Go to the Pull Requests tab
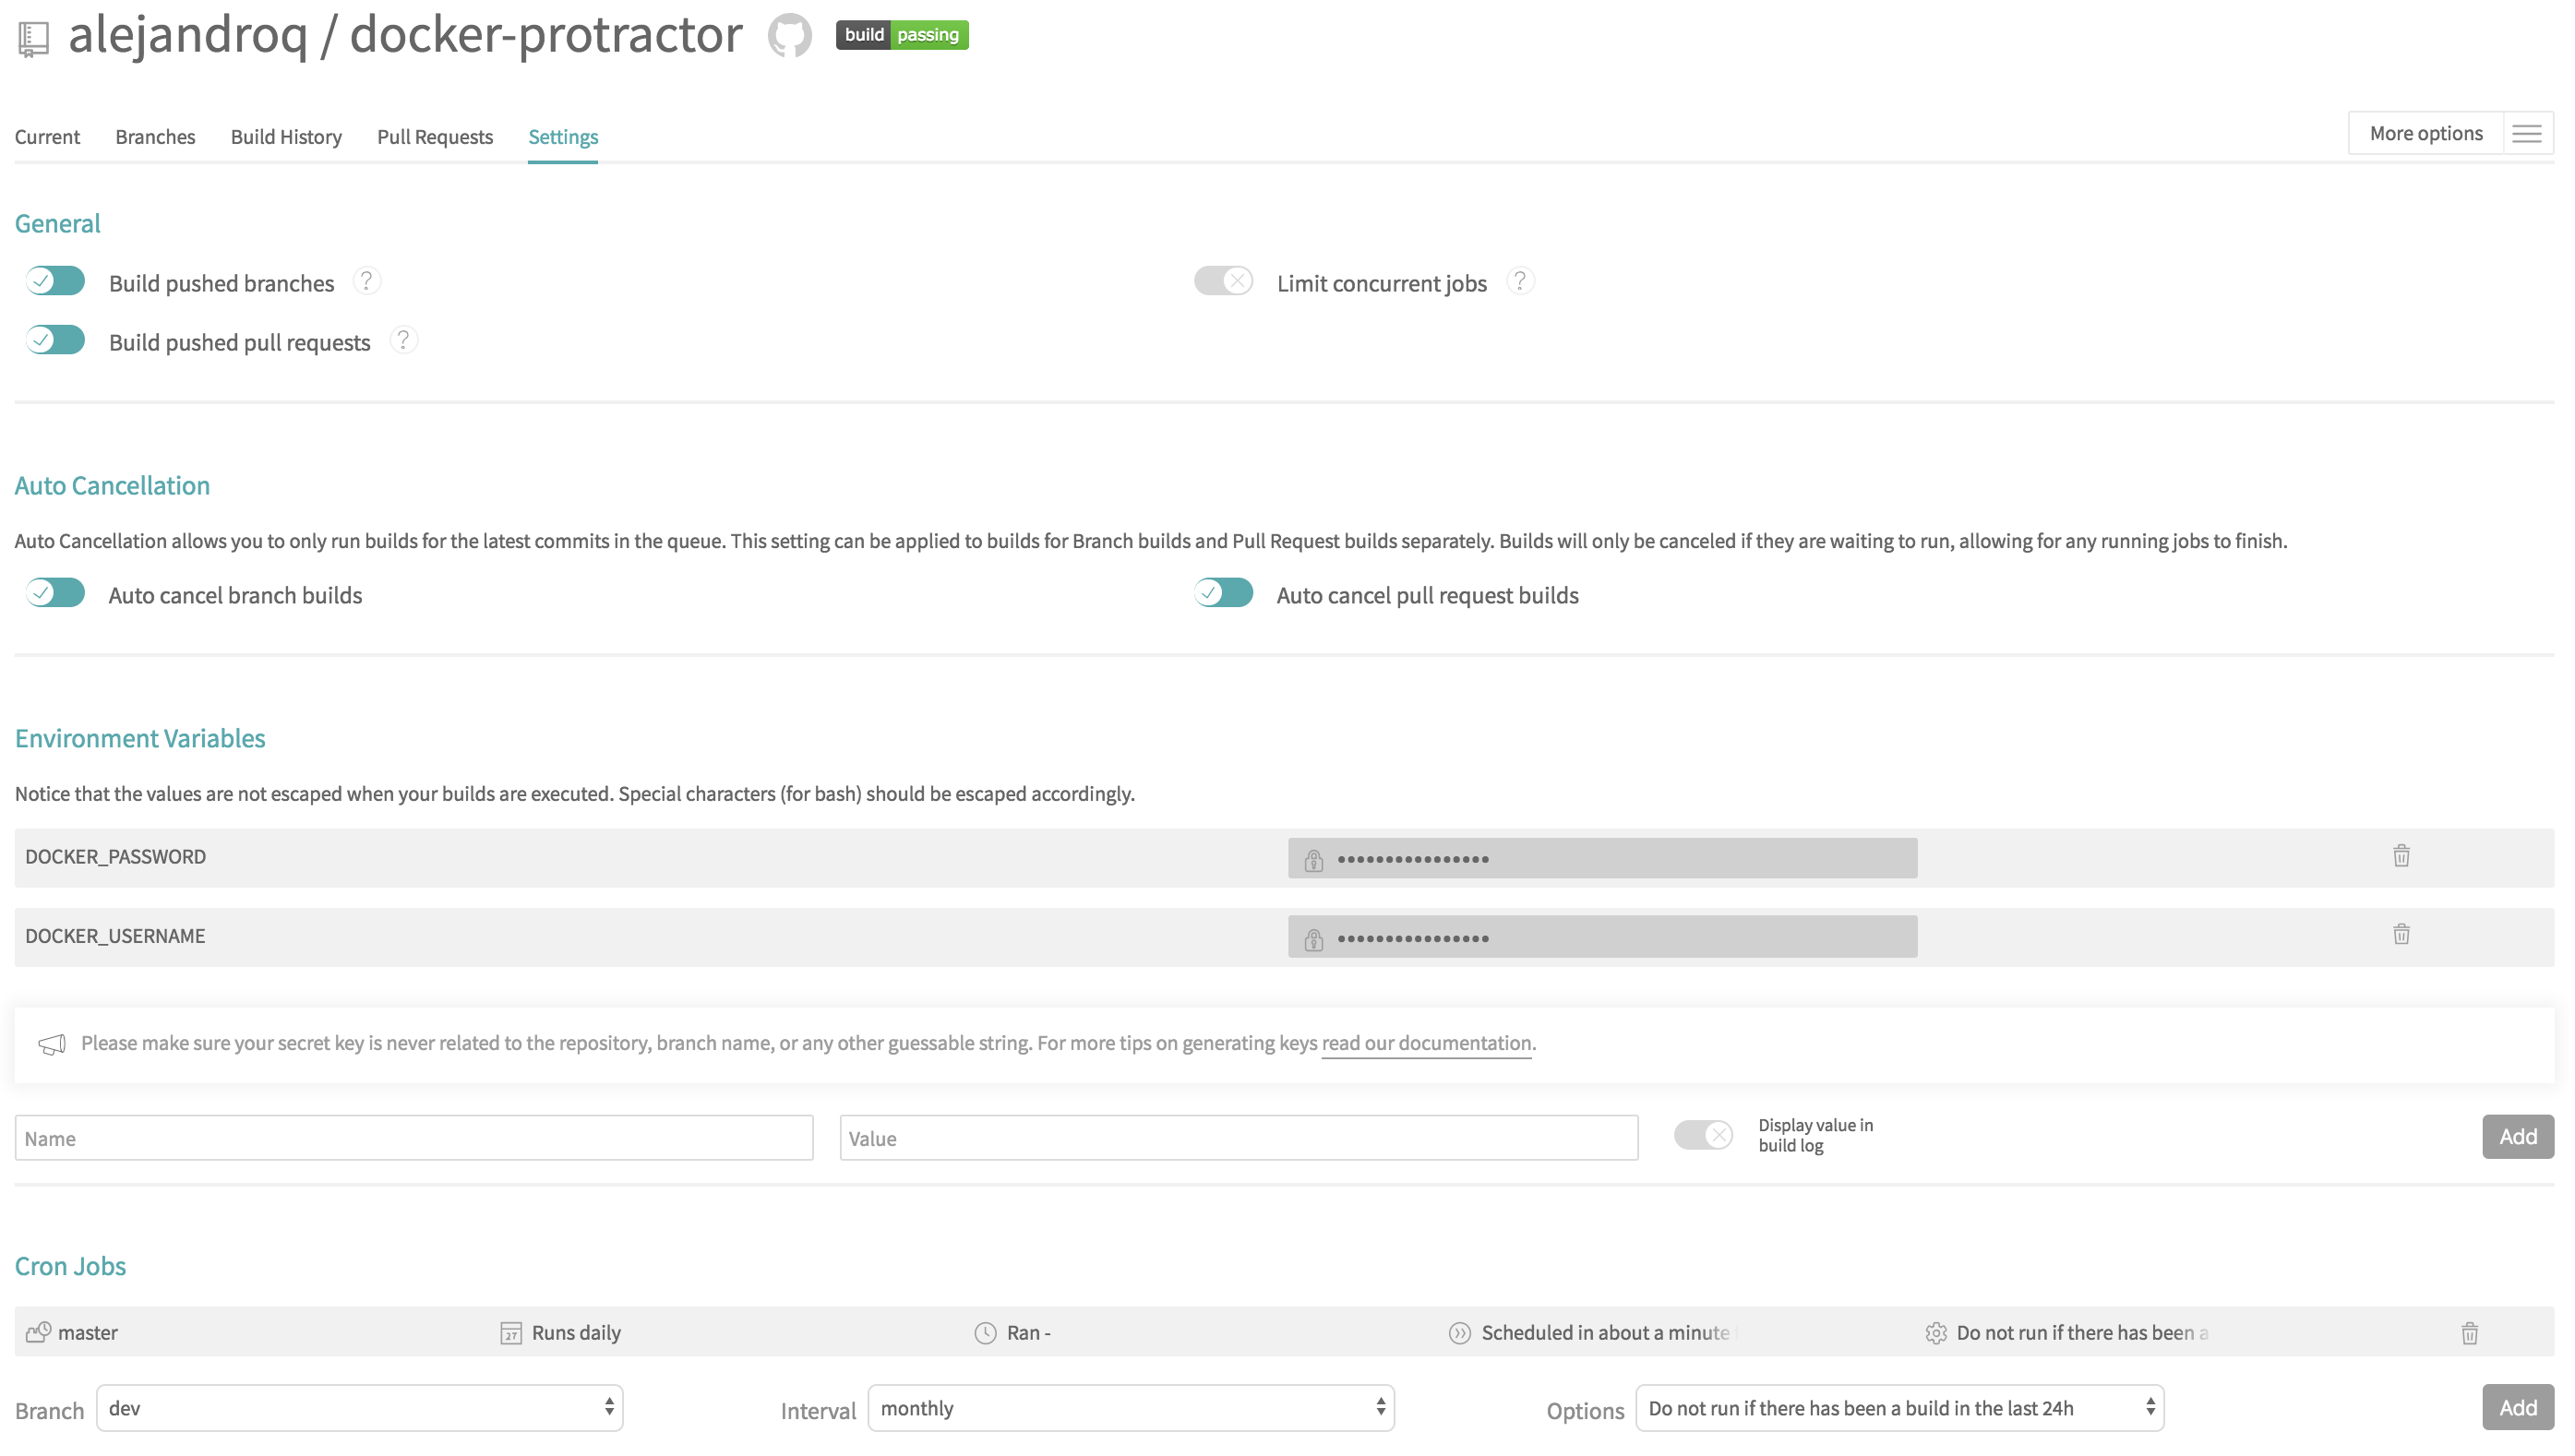2575x1456 pixels. [434, 137]
